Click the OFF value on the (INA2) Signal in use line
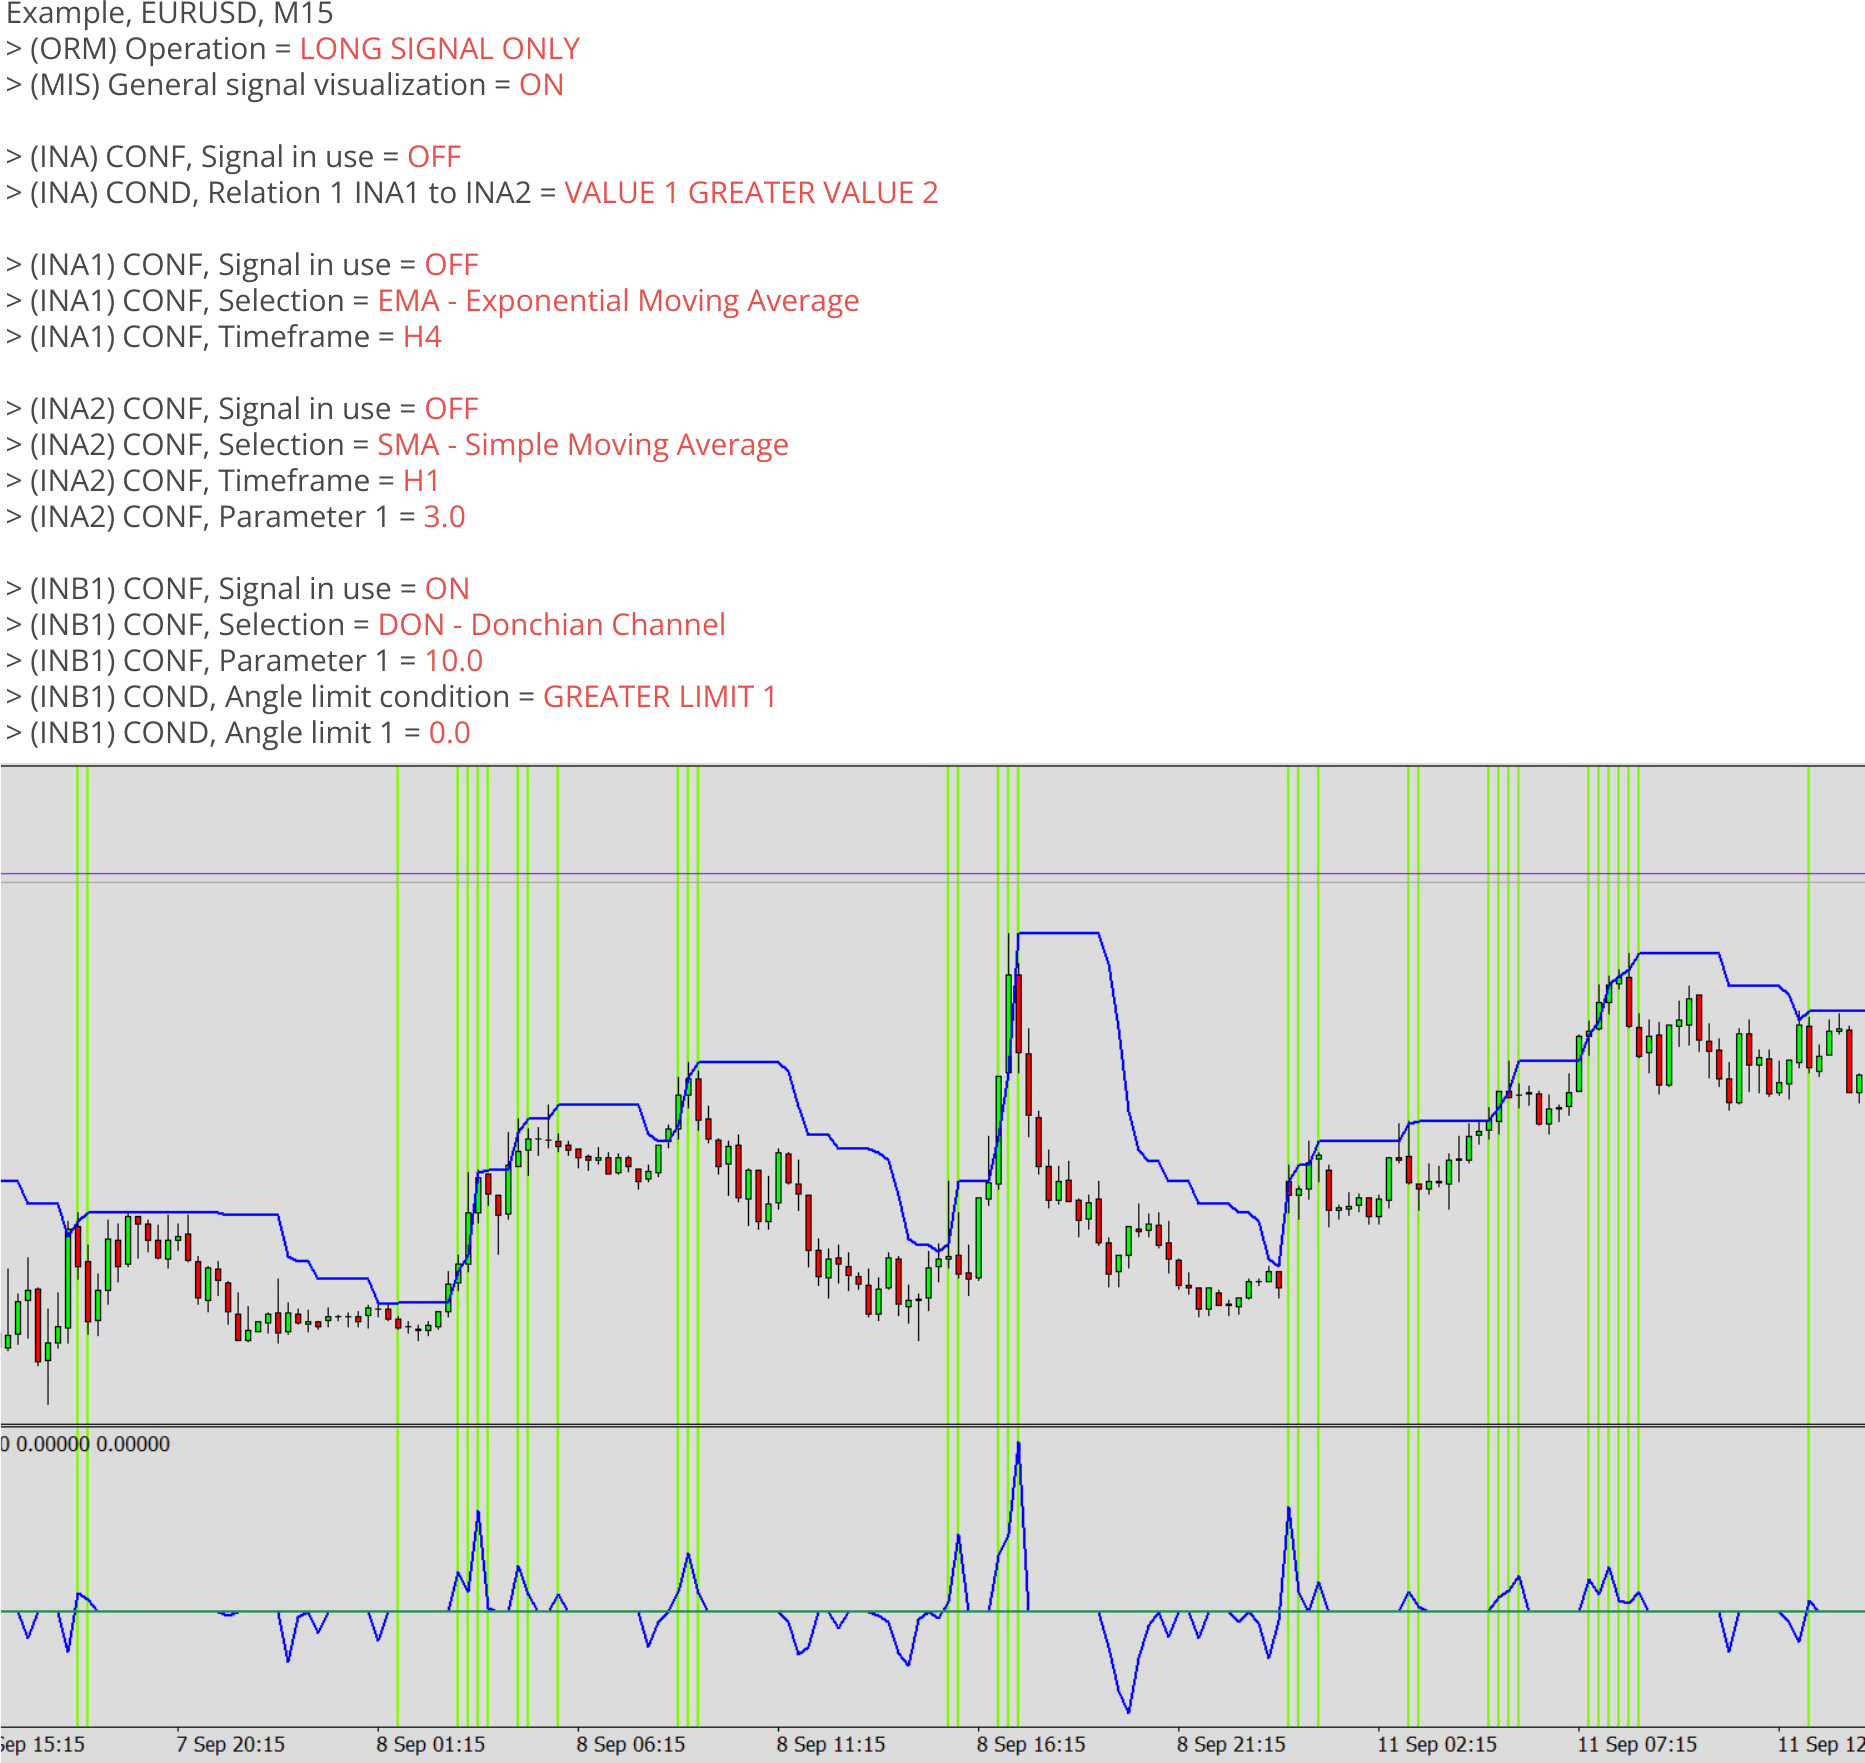 451,409
